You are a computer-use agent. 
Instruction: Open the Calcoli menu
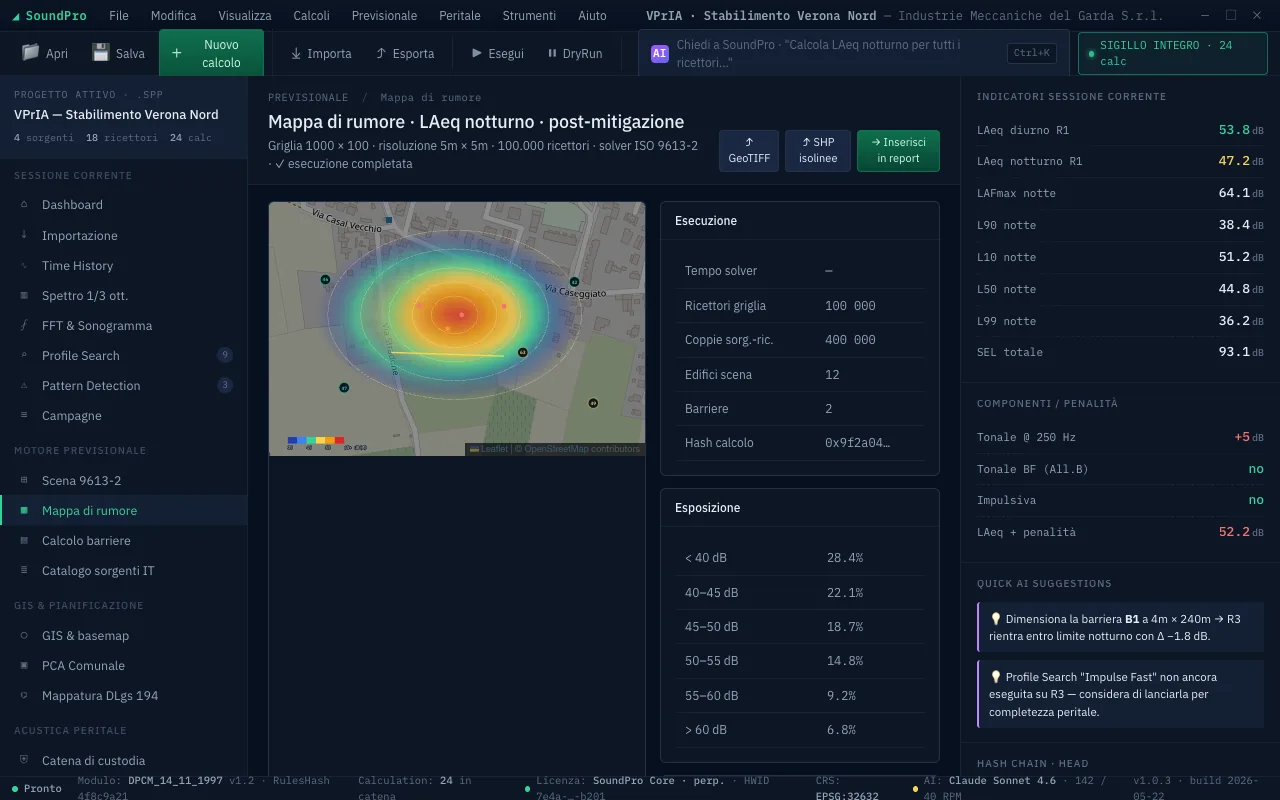tap(312, 16)
